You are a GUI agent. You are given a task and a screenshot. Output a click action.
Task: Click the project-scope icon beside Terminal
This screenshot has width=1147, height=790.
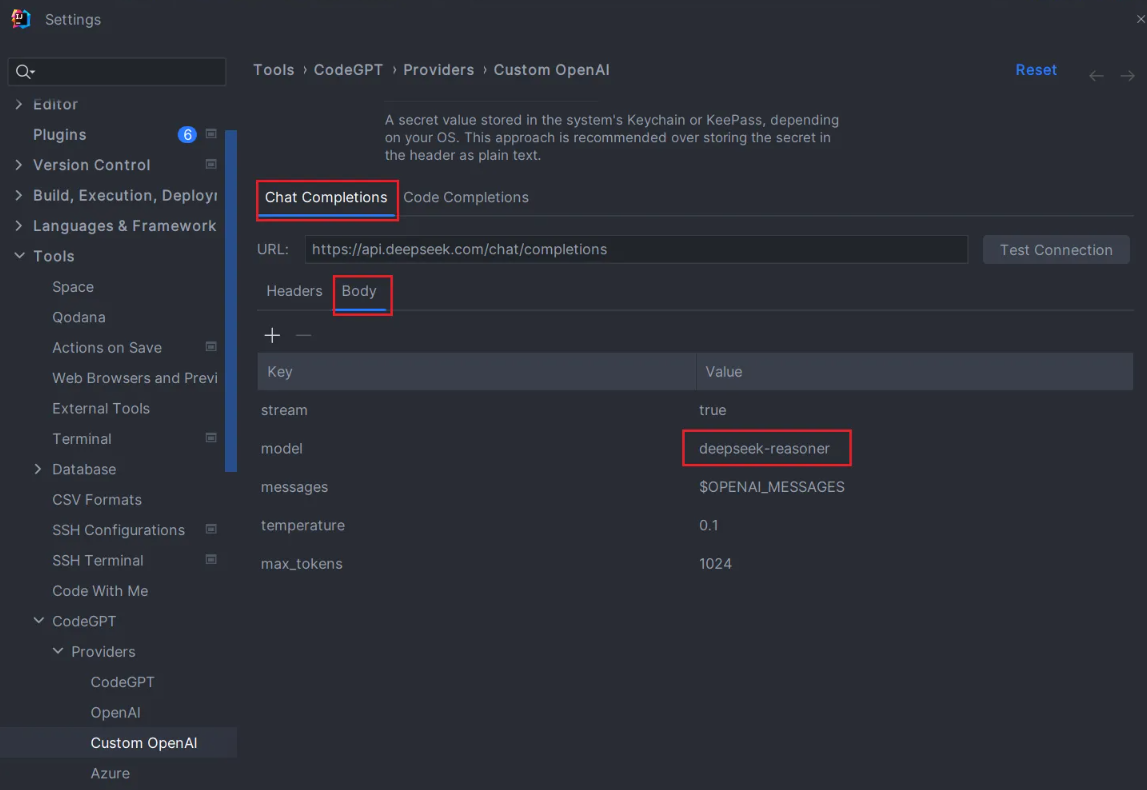(x=211, y=438)
